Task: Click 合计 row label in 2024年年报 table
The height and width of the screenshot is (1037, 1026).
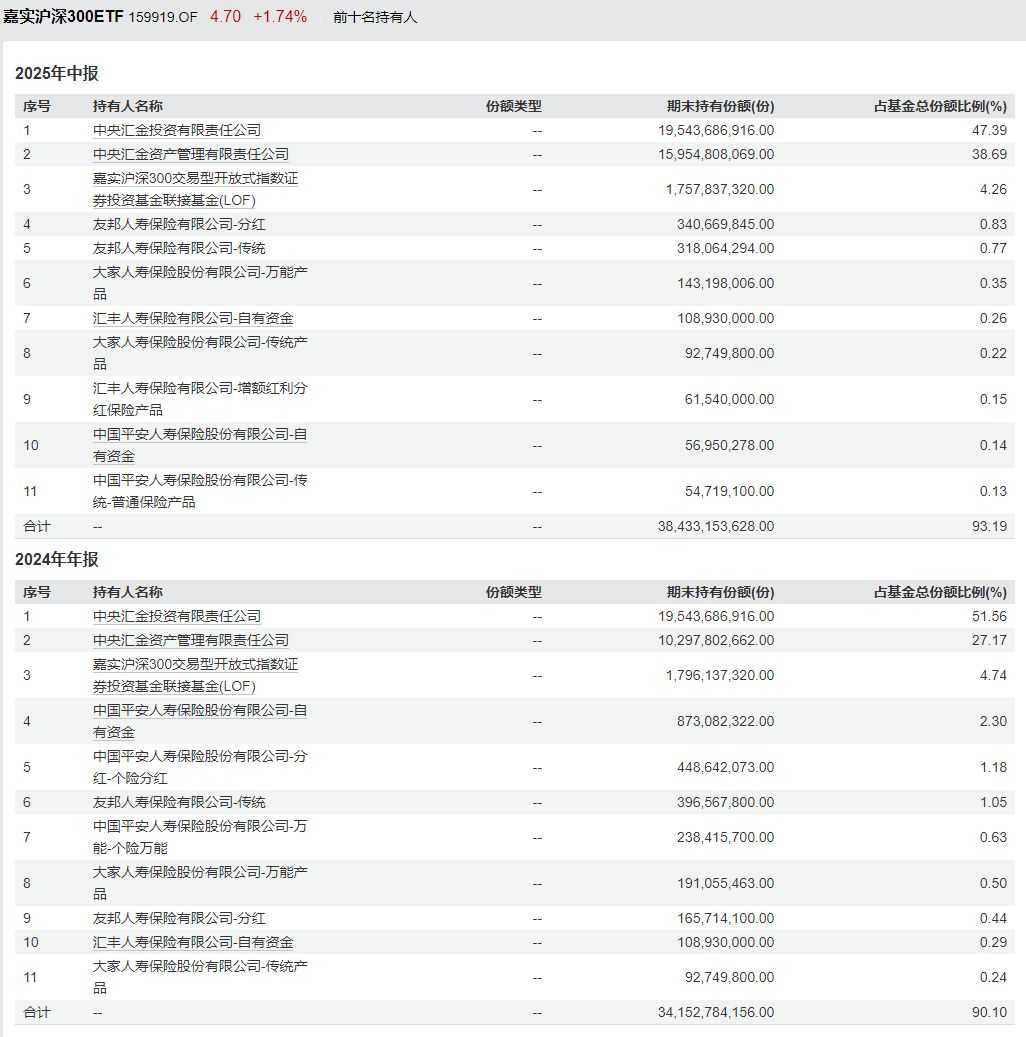Action: 37,1013
